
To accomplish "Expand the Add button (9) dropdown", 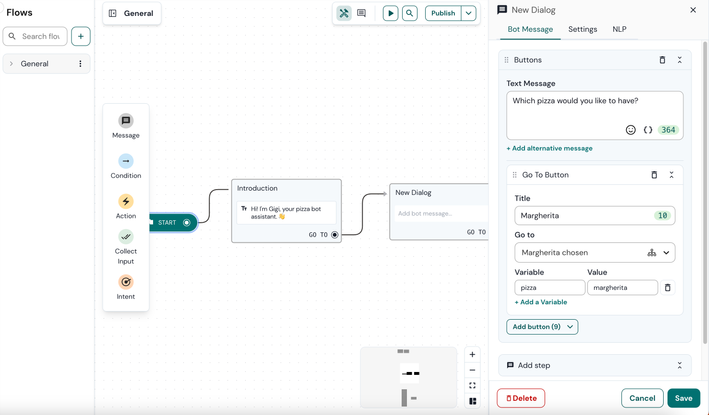I will pos(570,327).
